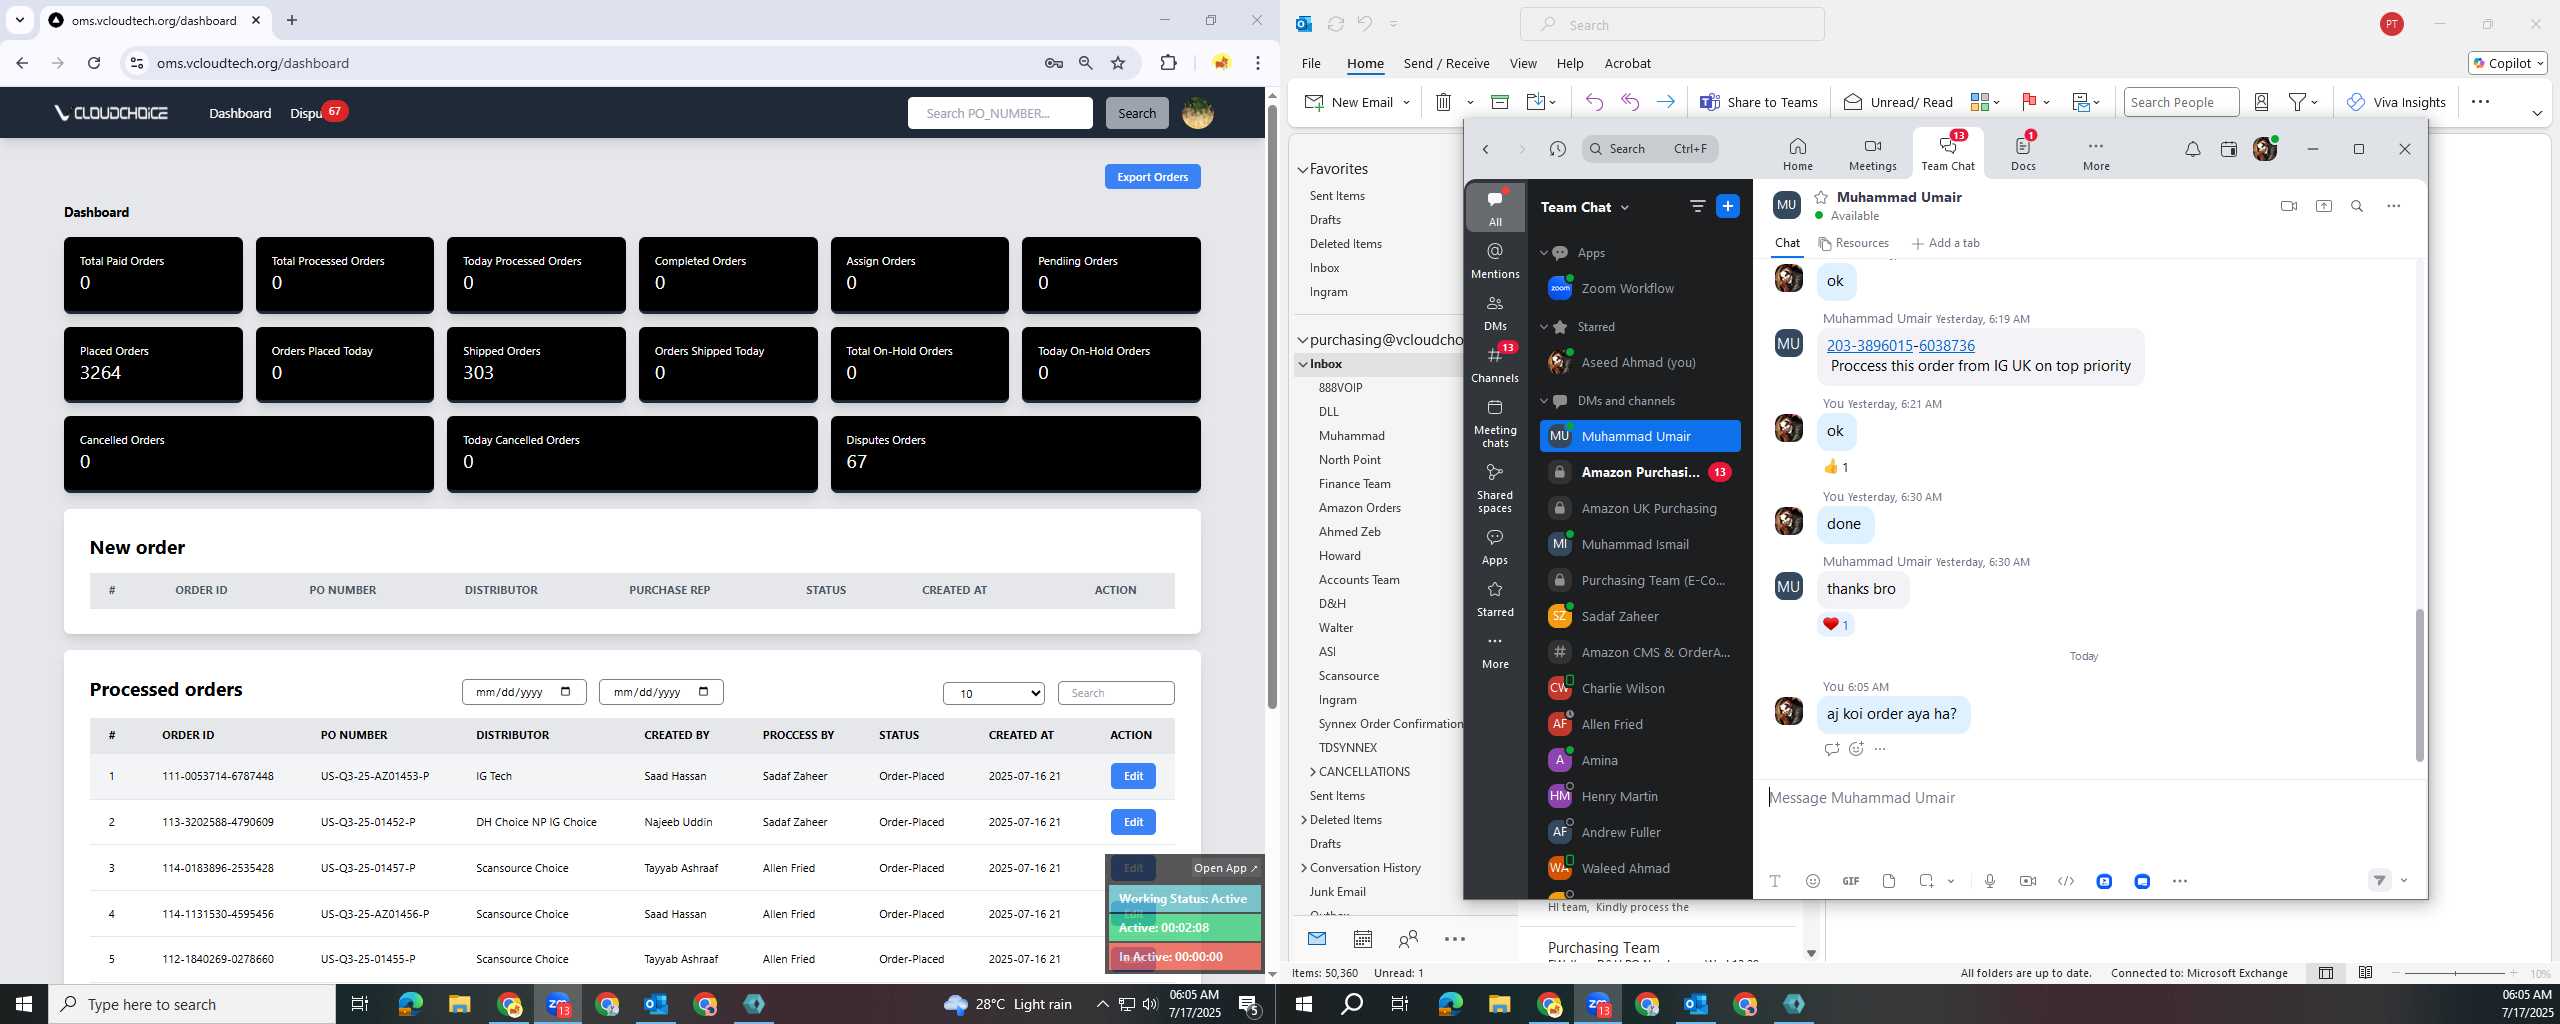This screenshot has width=2560, height=1024.
Task: Insert a GIF in the message
Action: point(1850,881)
